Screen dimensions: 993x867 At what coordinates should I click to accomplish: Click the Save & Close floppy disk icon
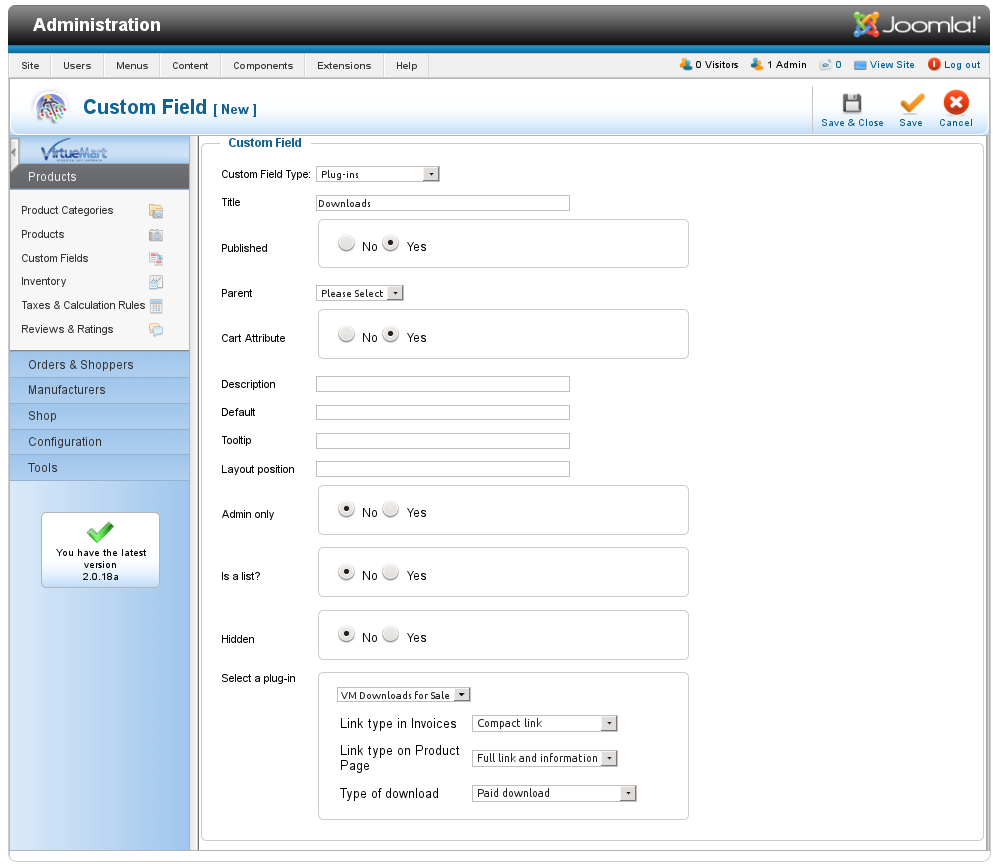pyautogui.click(x=852, y=104)
